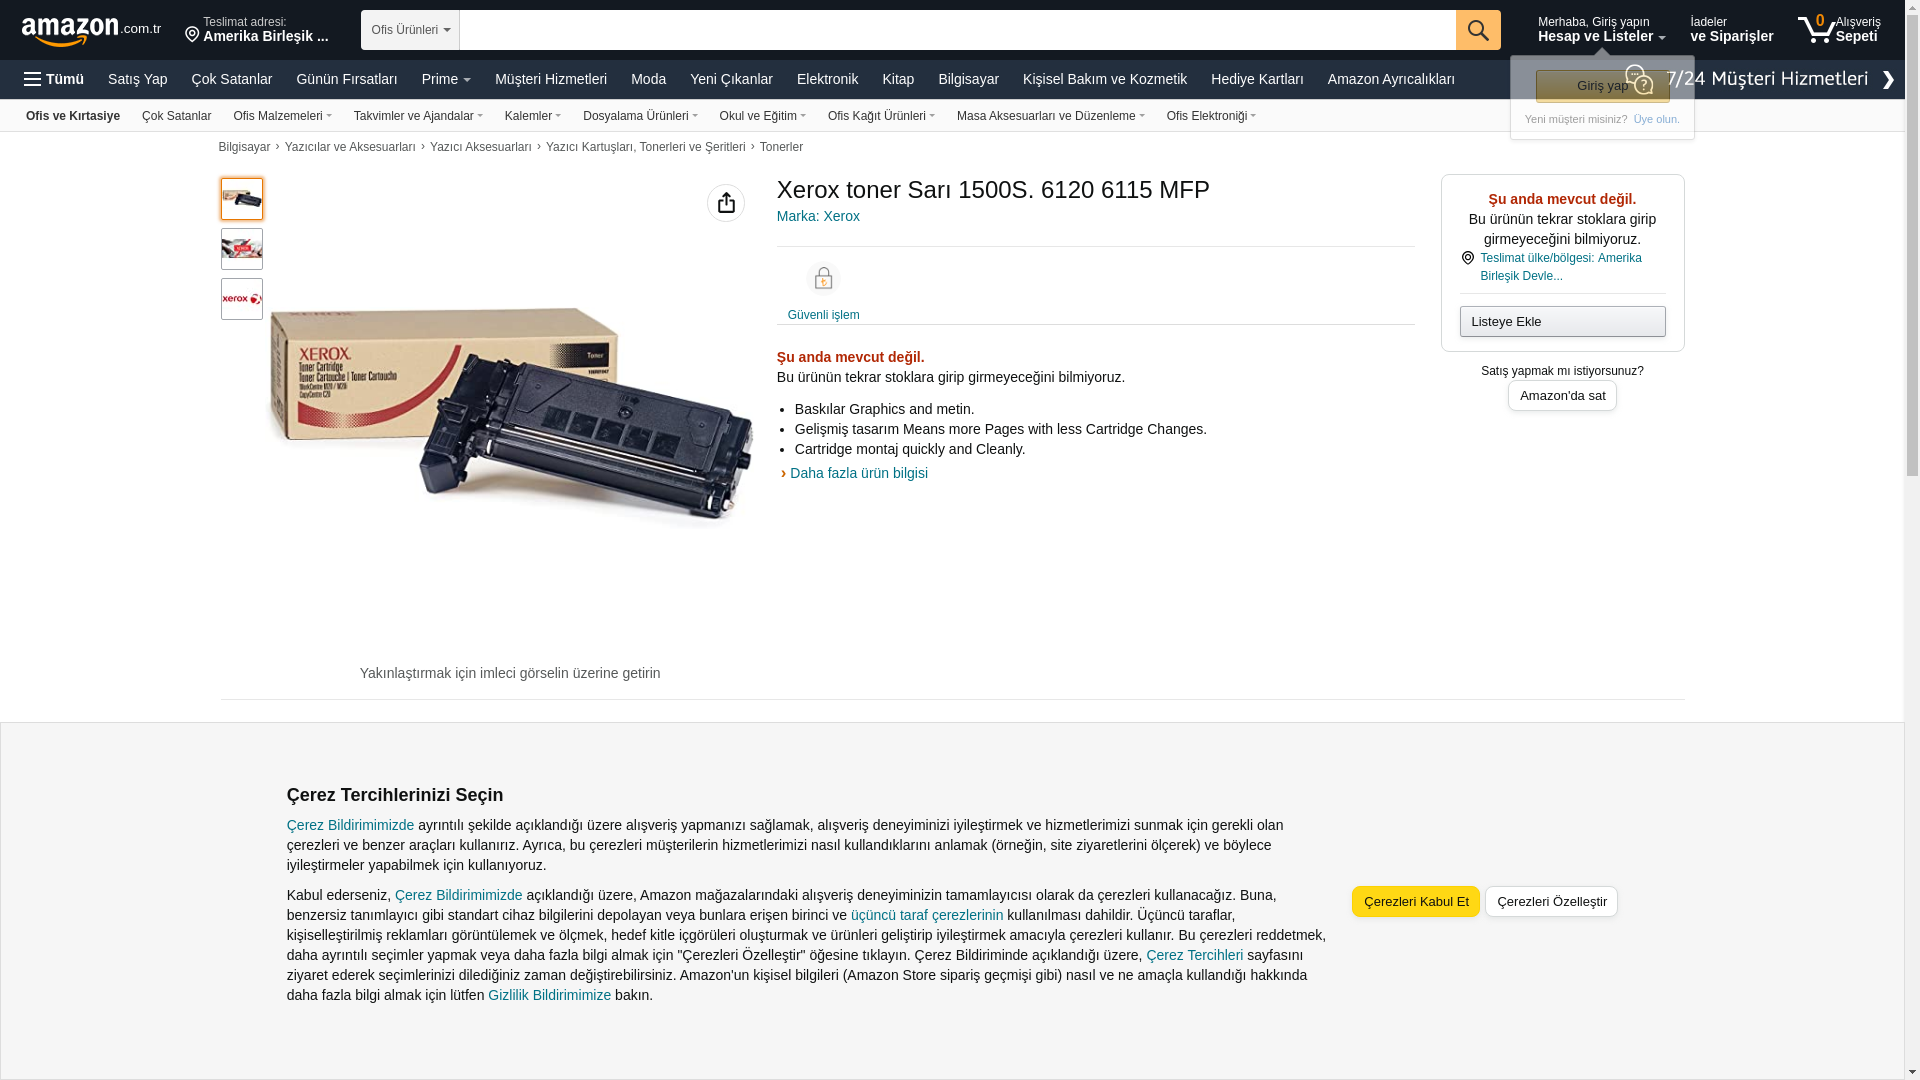
Task: Click next arrow on customer service banner
Action: 1888,80
